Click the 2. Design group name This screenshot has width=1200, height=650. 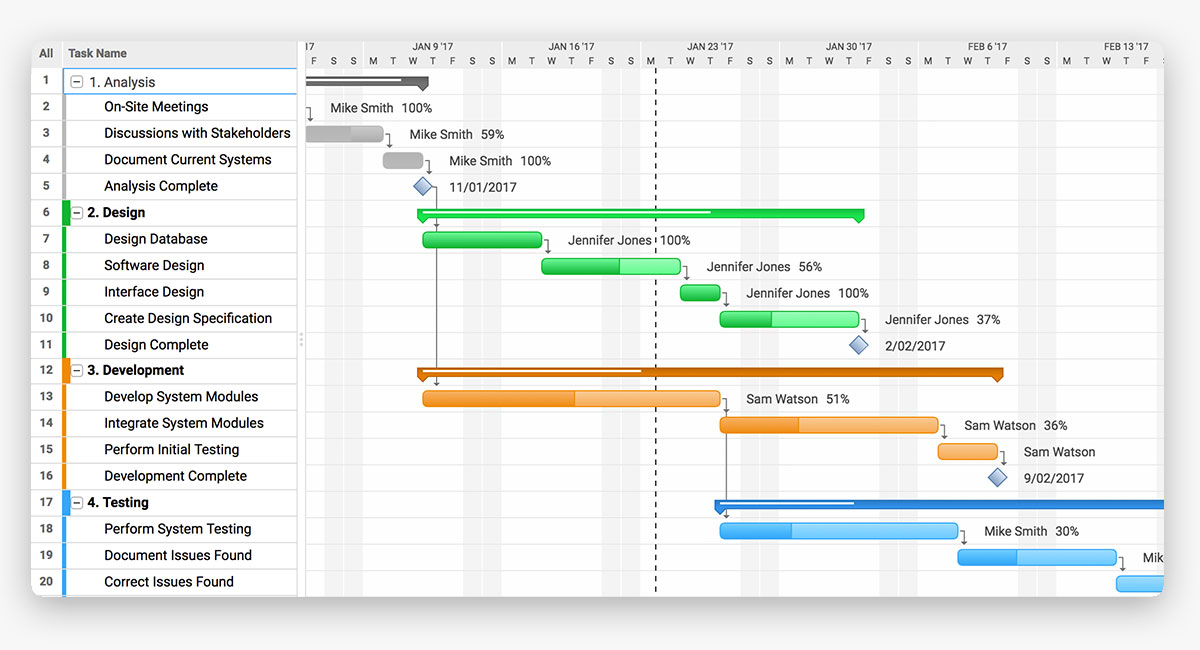click(116, 212)
